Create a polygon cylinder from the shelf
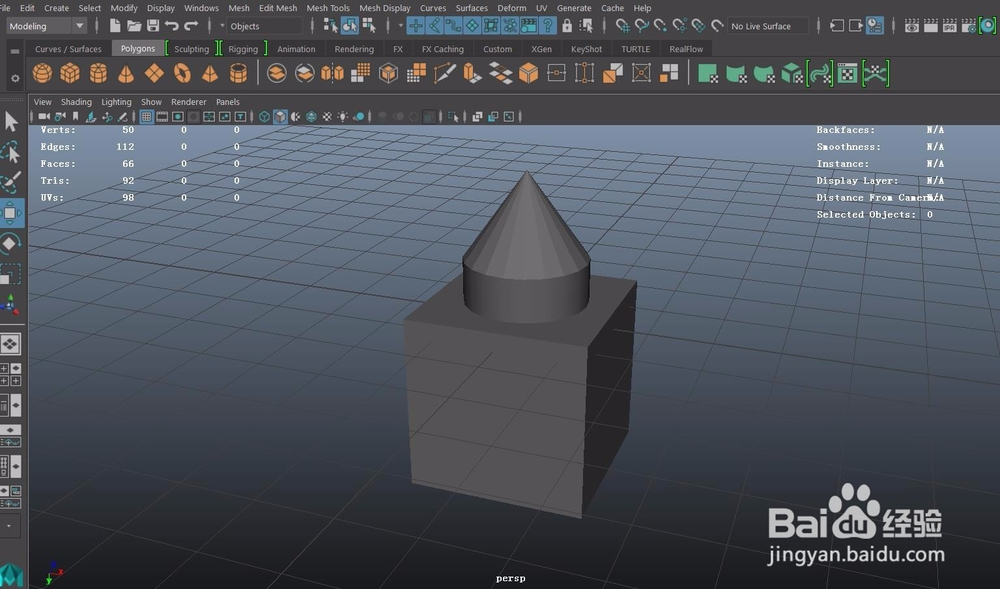Screen dimensions: 1000x589 [98, 73]
